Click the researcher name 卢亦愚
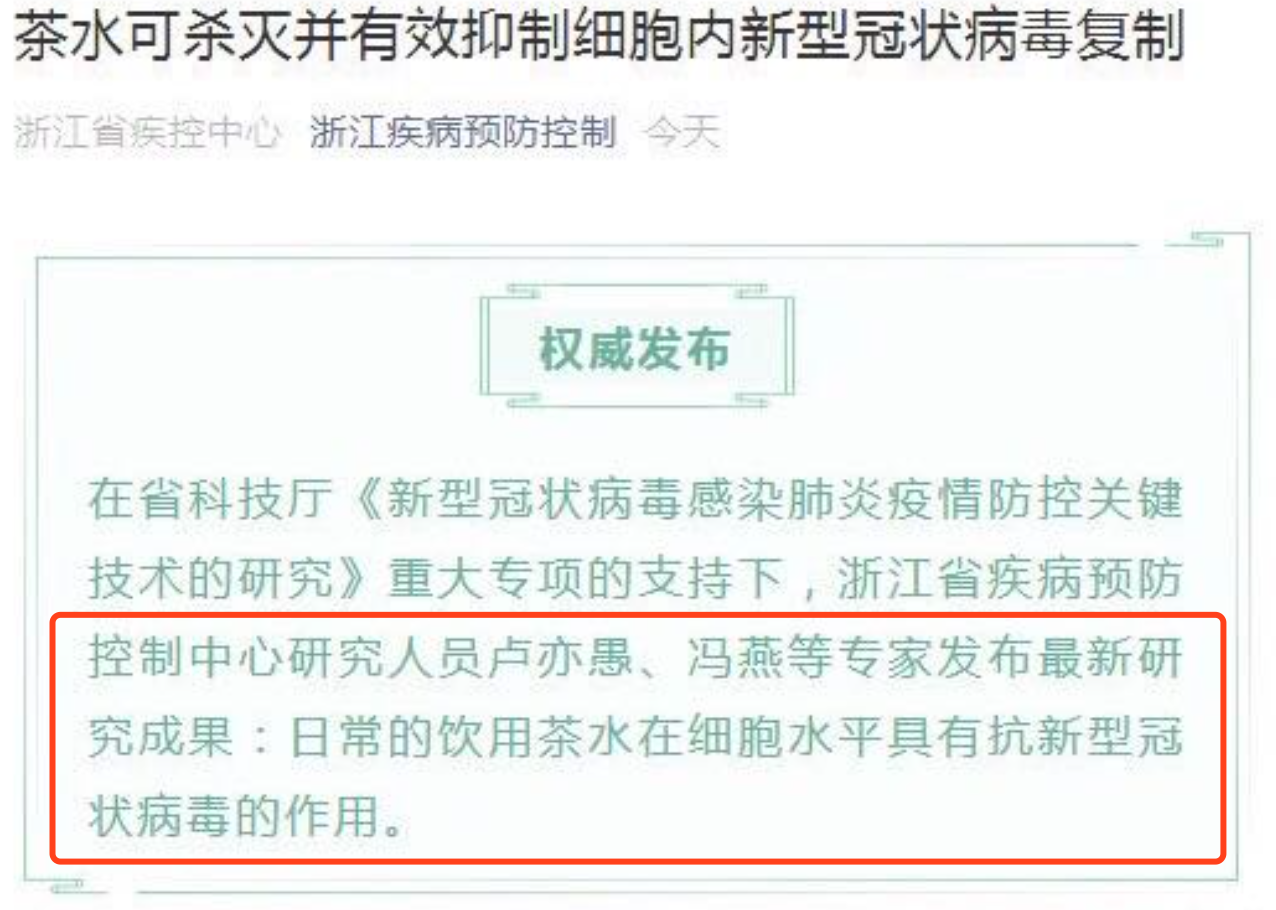Screen dimensions: 1276x910 click(565, 660)
